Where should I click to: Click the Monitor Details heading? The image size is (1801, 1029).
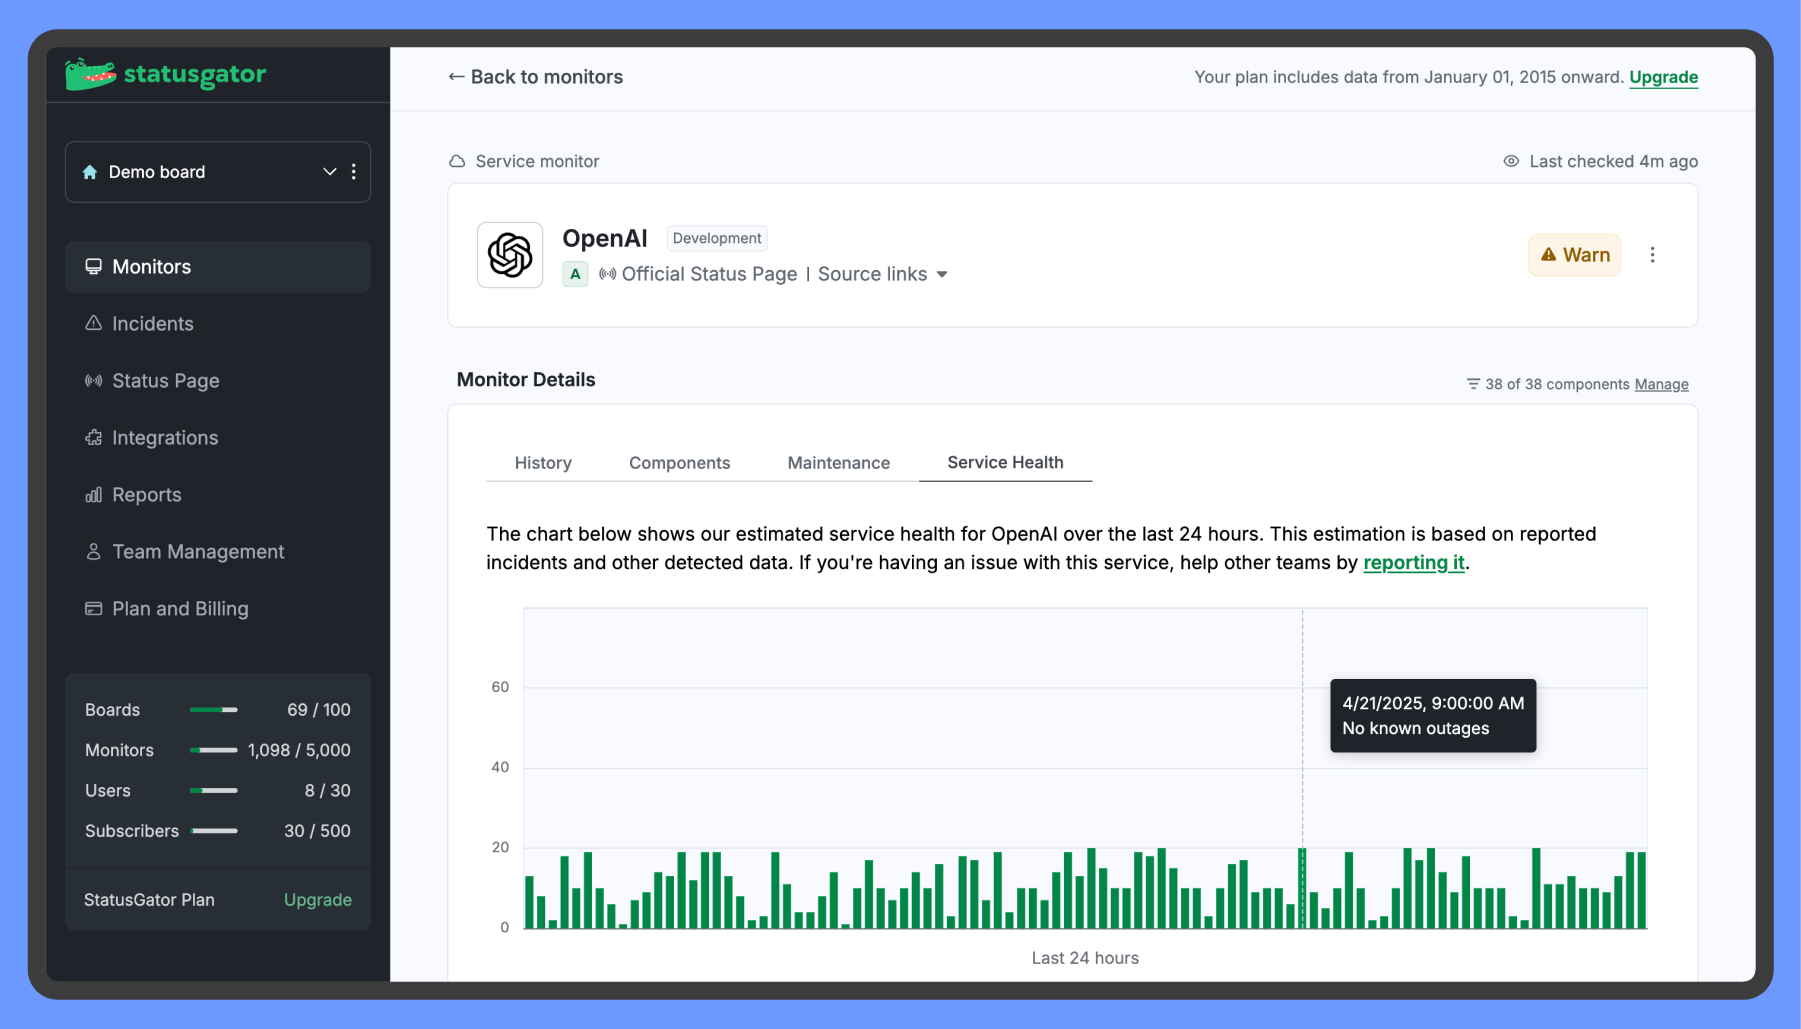[x=526, y=380]
